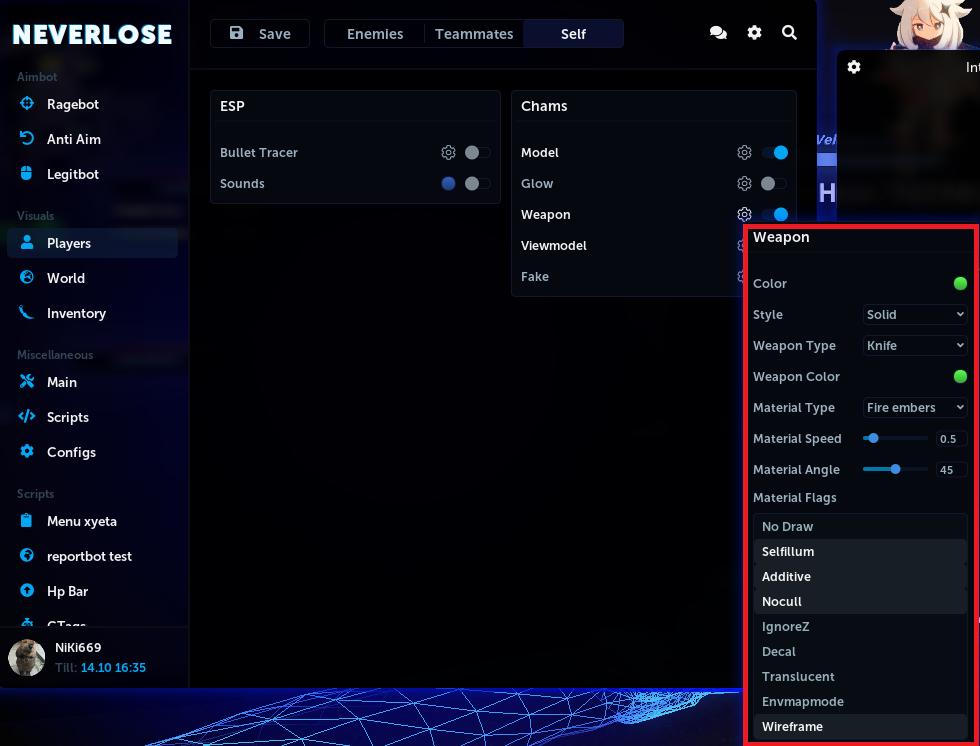This screenshot has width=980, height=746.
Task: Click the search magnifier icon
Action: tap(789, 33)
